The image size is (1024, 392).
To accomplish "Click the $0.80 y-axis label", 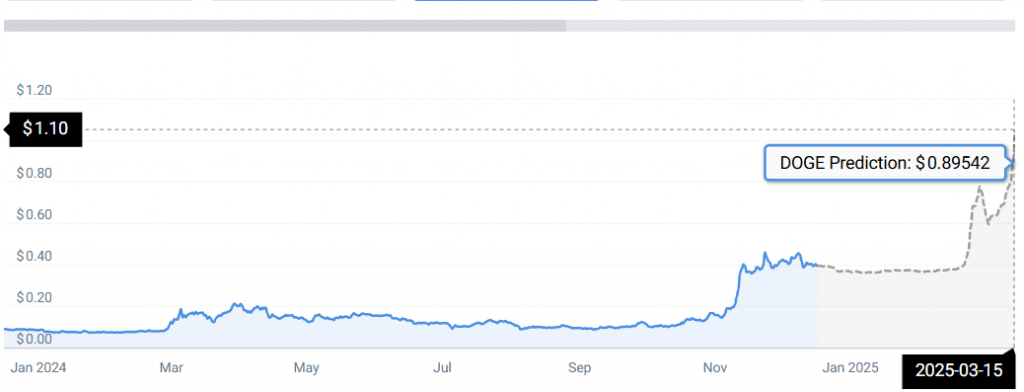I will coord(35,174).
